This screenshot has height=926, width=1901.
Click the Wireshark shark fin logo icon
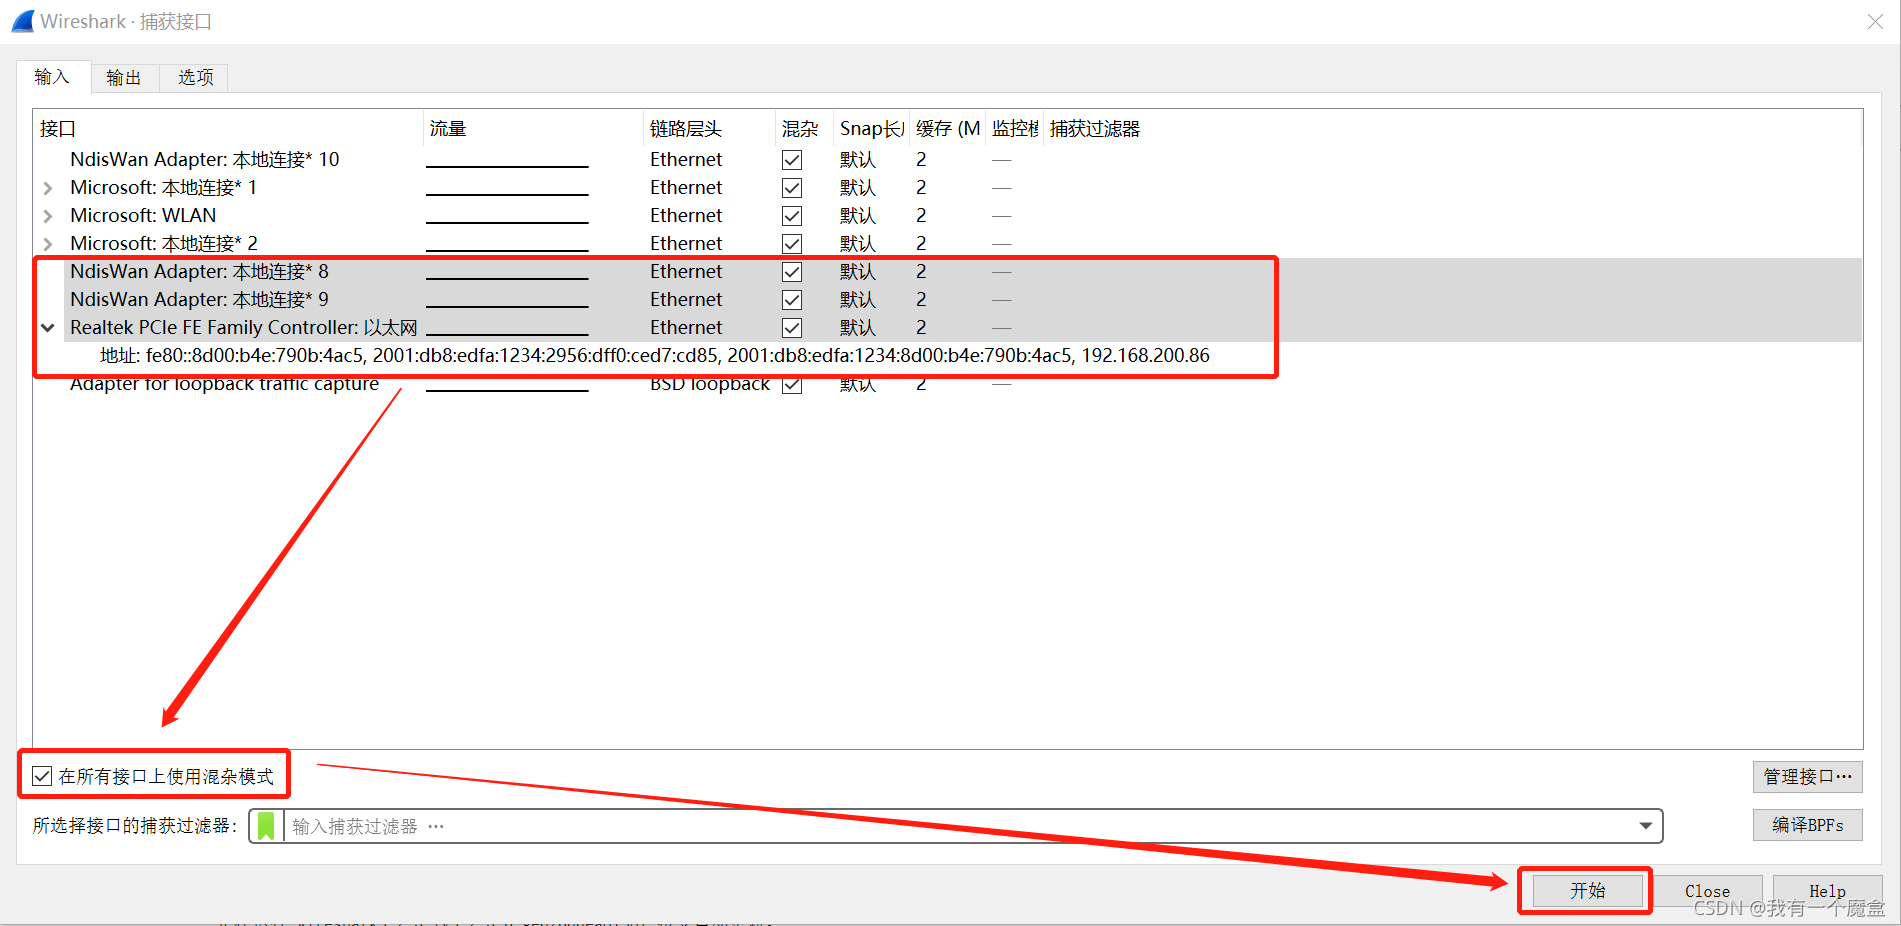23,21
